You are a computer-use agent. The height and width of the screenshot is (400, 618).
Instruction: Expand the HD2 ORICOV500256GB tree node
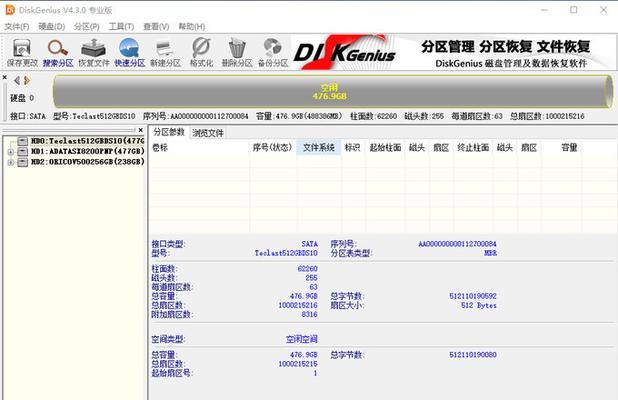coord(11,162)
